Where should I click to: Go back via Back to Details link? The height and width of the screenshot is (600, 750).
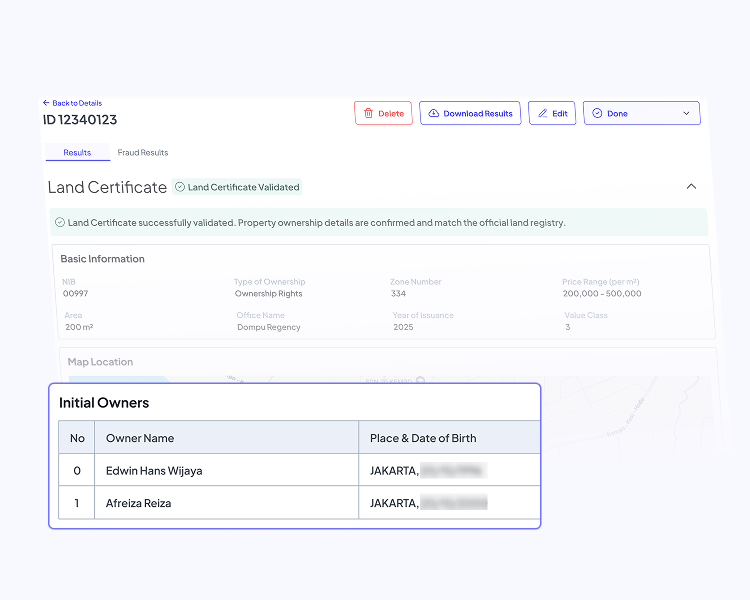76,103
